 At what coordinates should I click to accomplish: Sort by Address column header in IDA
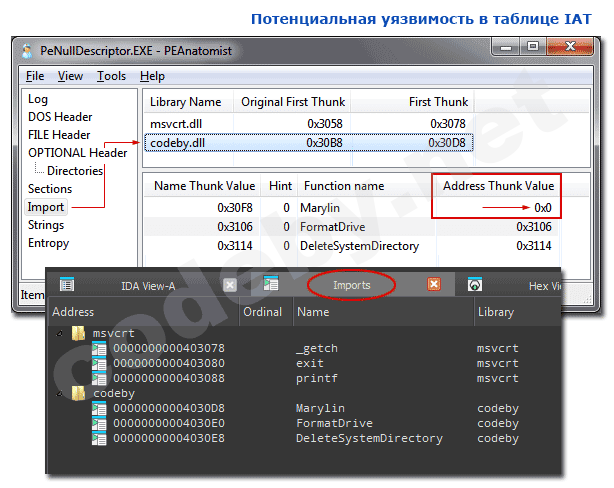click(73, 312)
